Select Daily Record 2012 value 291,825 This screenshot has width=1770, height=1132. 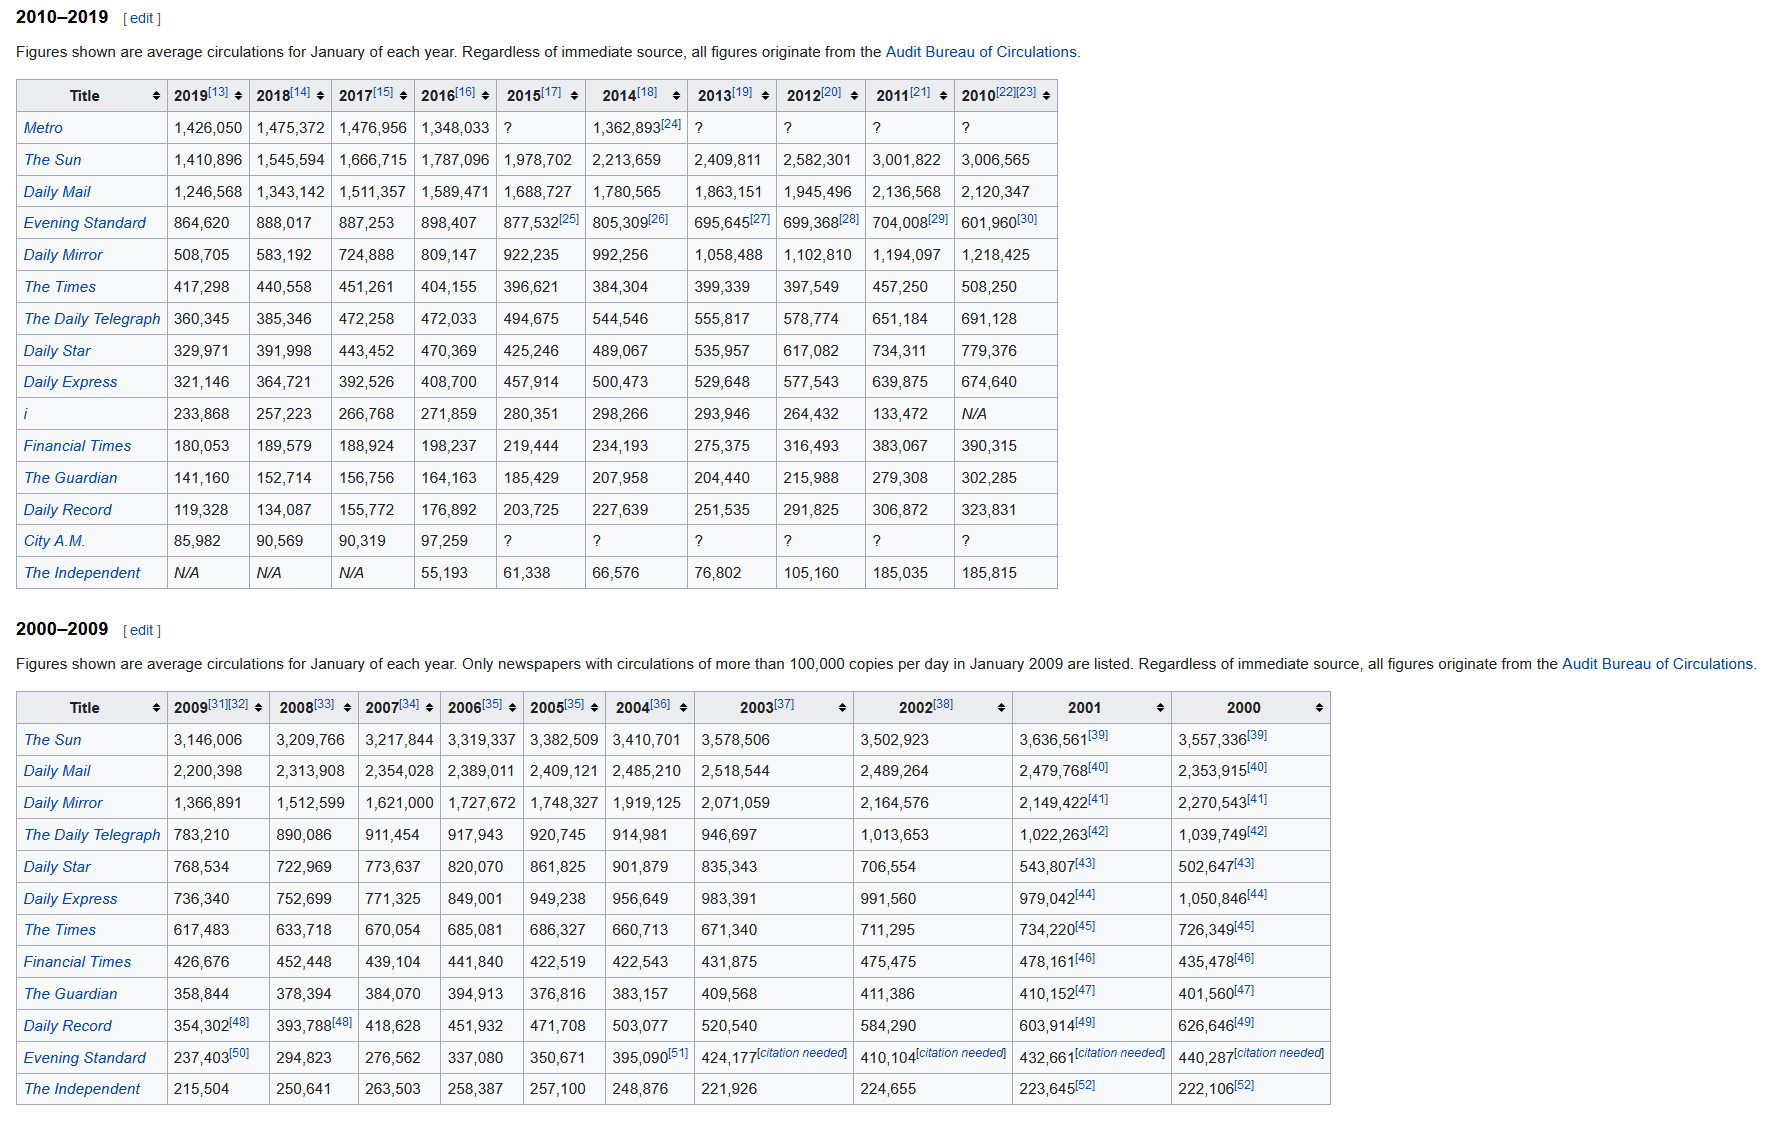[811, 510]
